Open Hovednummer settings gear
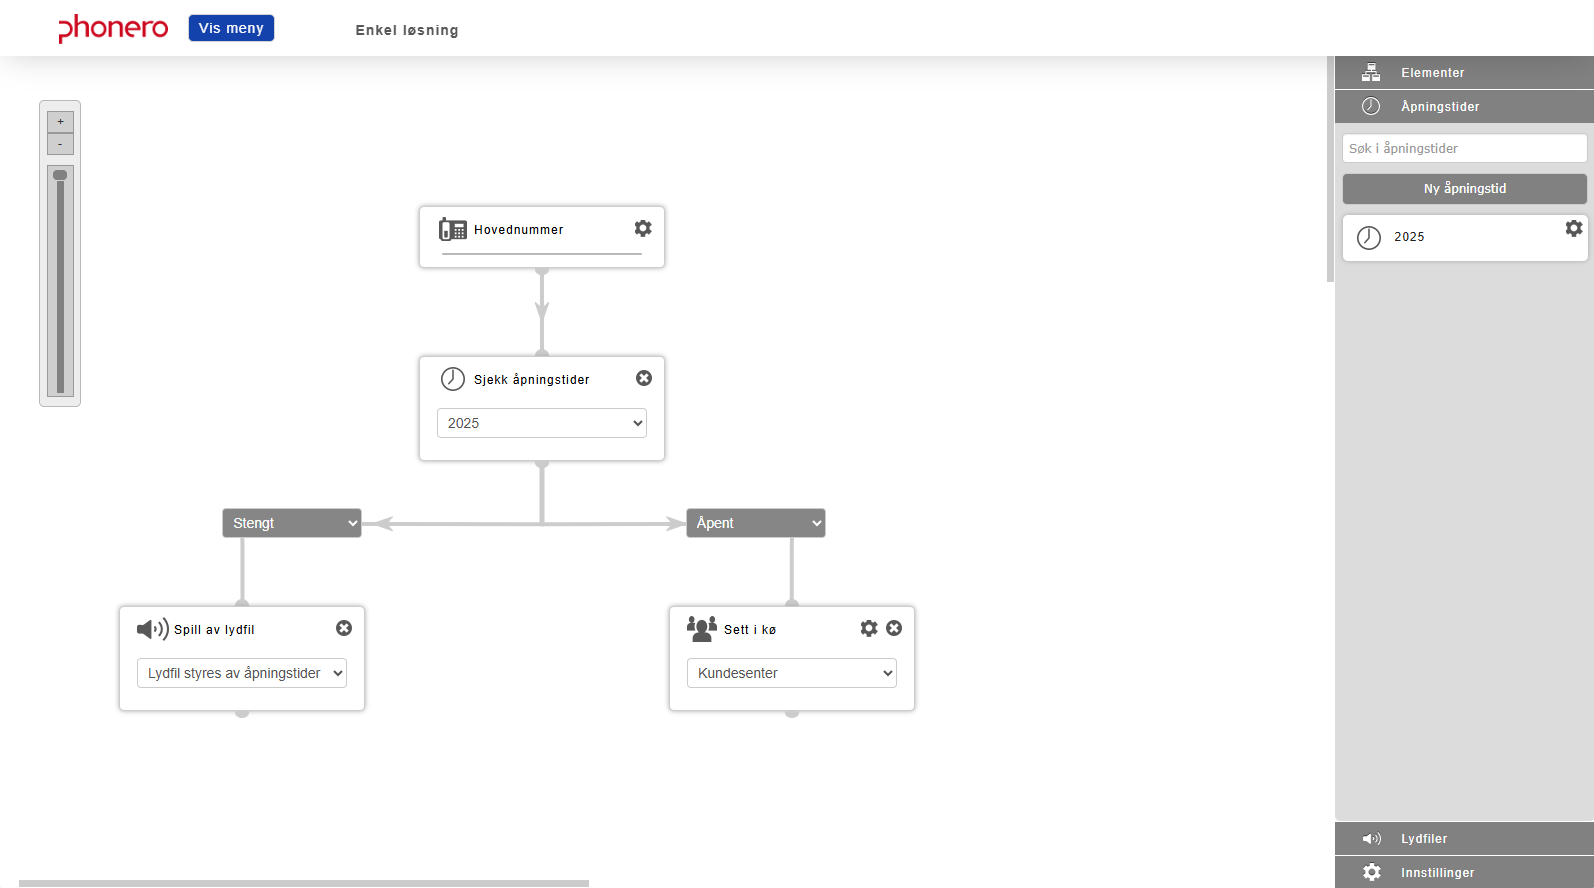The height and width of the screenshot is (888, 1594). pyautogui.click(x=643, y=228)
